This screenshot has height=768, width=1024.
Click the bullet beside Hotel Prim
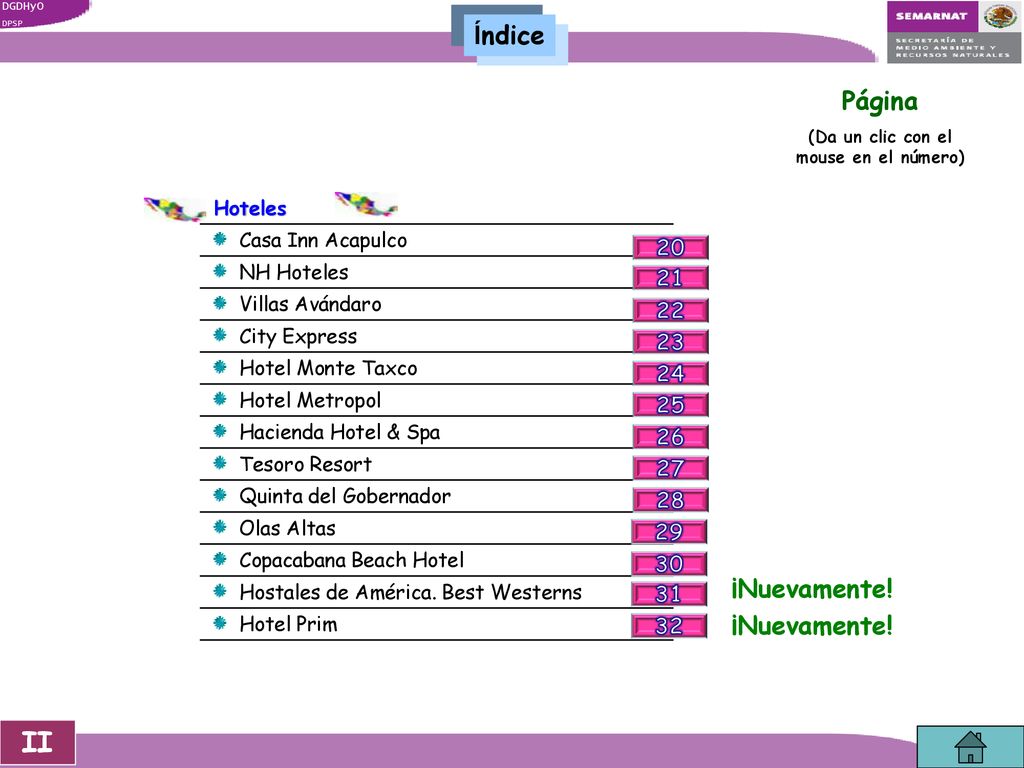(220, 622)
